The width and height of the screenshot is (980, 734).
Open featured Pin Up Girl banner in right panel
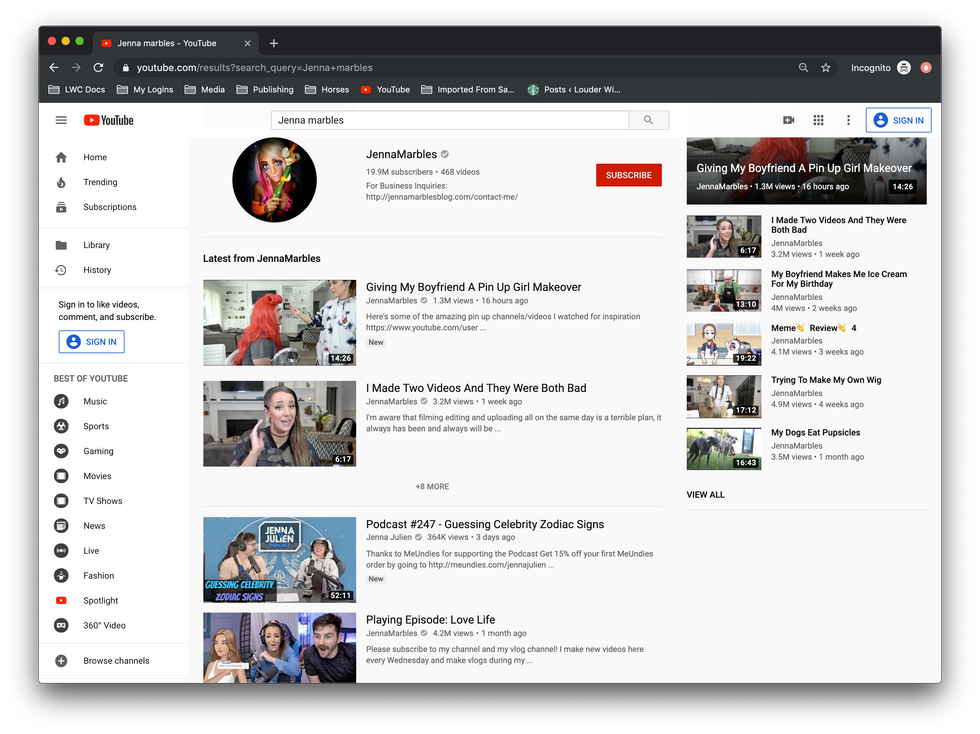pos(806,171)
